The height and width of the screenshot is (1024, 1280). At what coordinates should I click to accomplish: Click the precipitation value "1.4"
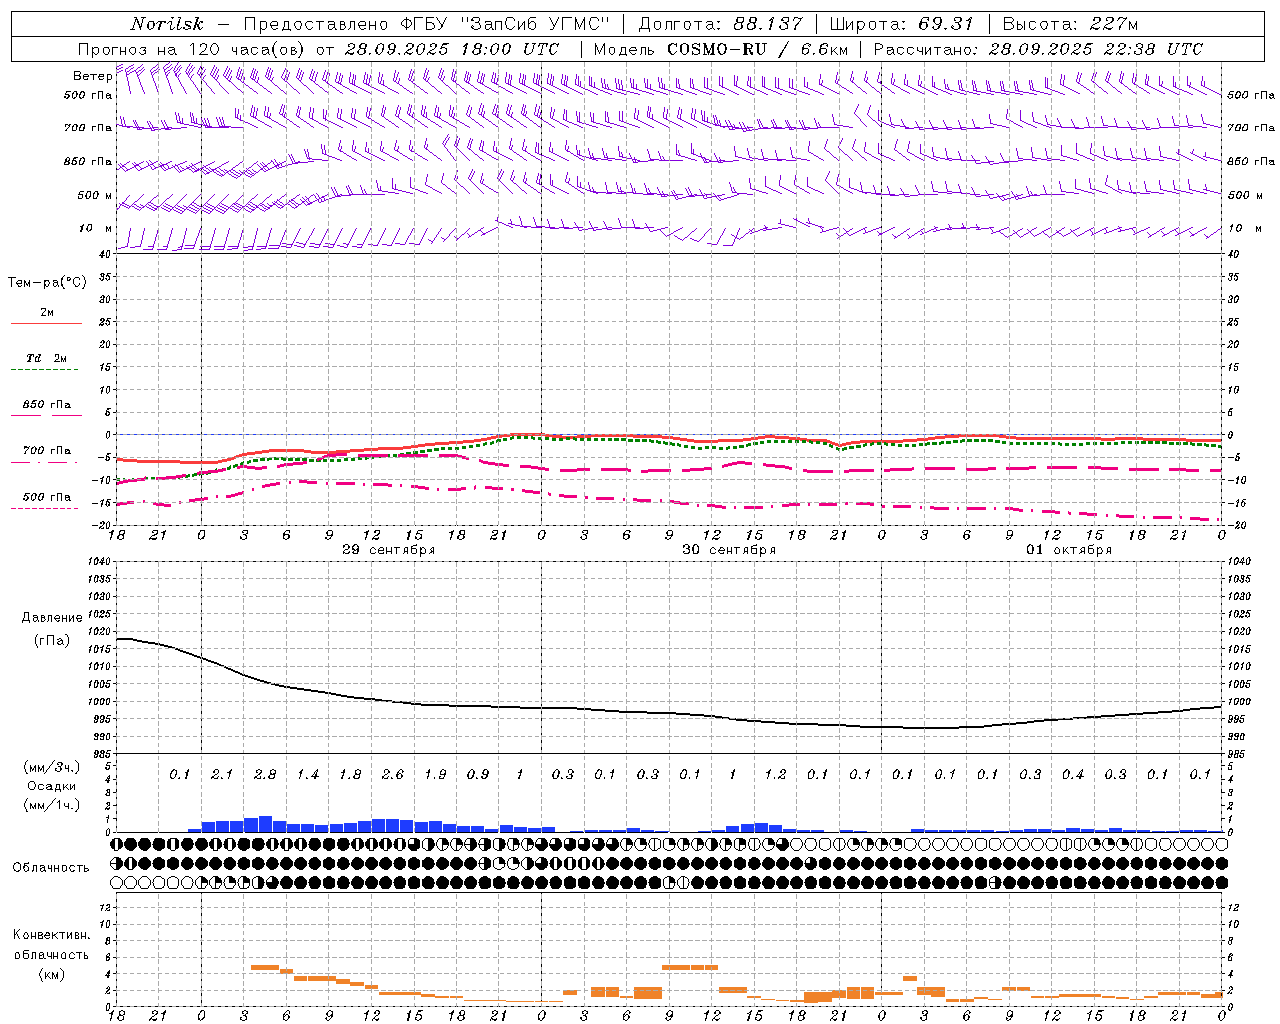point(307,774)
